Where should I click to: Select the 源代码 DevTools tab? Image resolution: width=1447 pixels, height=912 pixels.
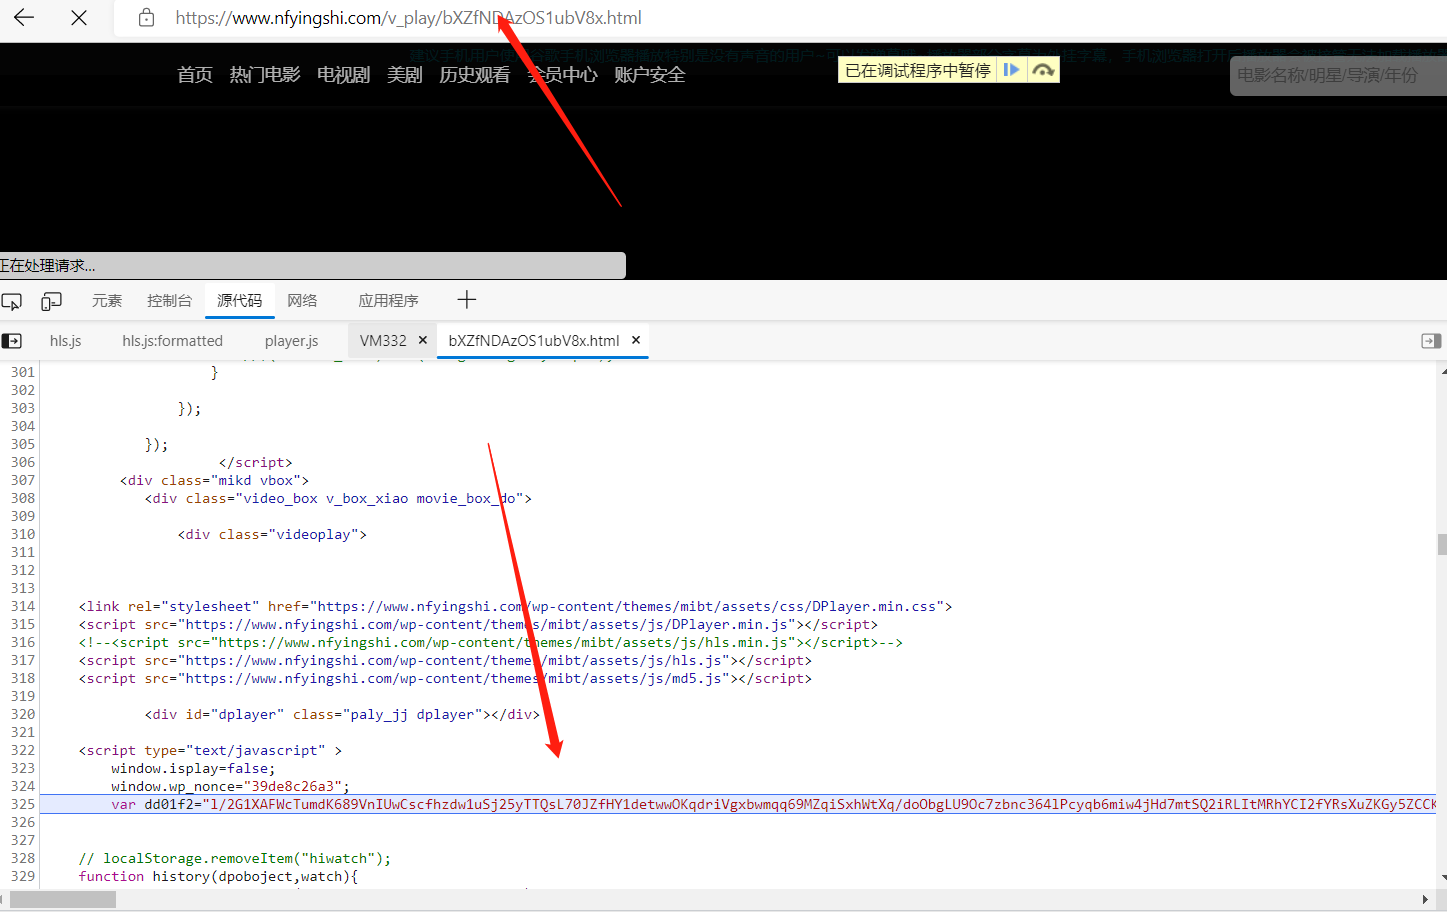click(x=239, y=301)
